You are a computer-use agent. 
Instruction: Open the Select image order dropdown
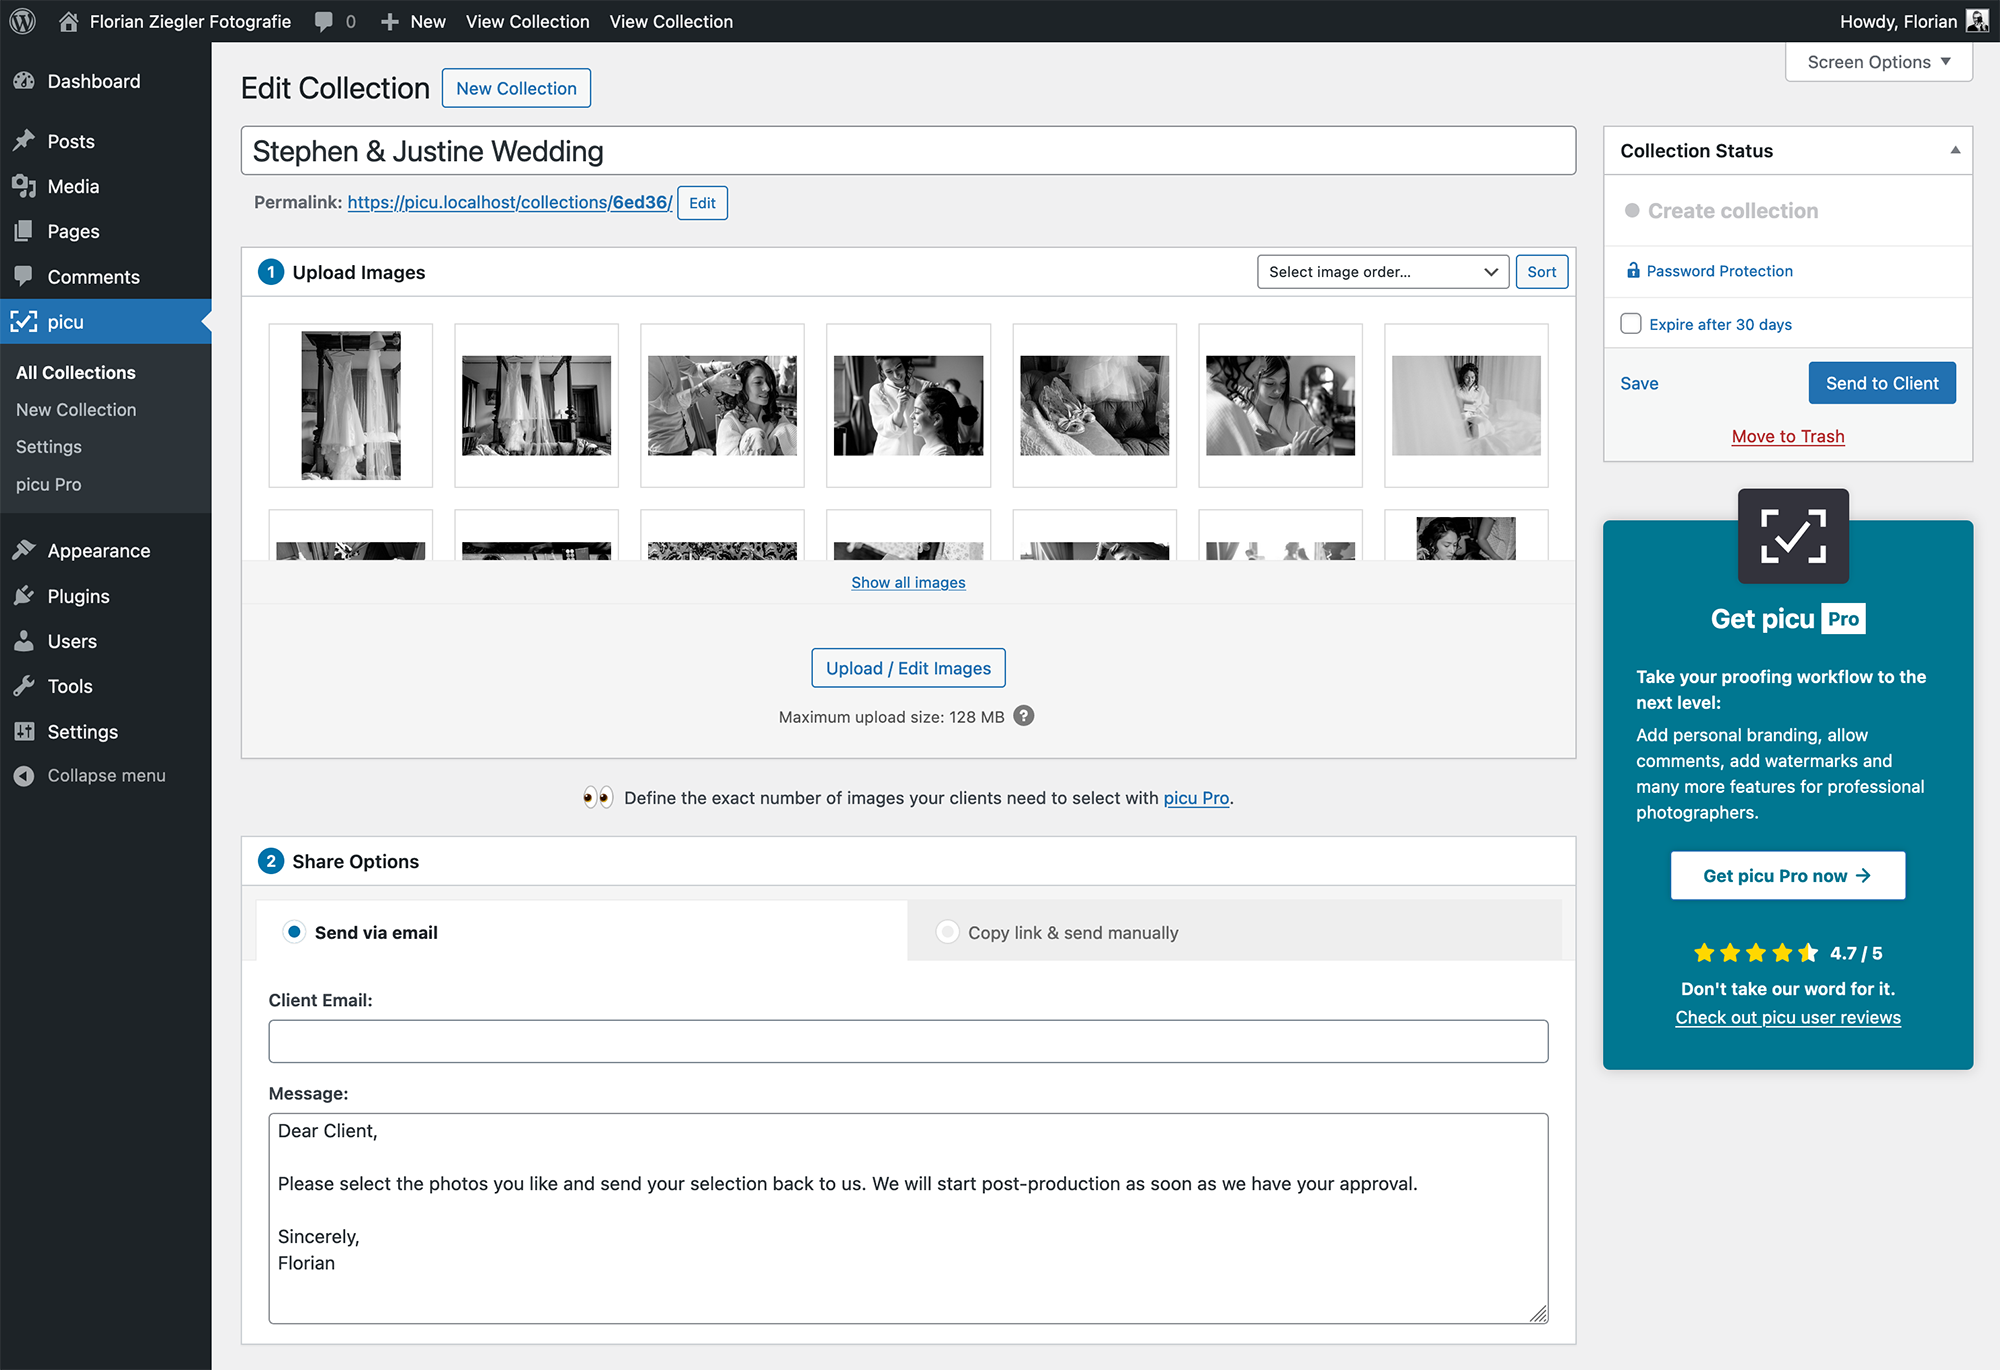1380,274
